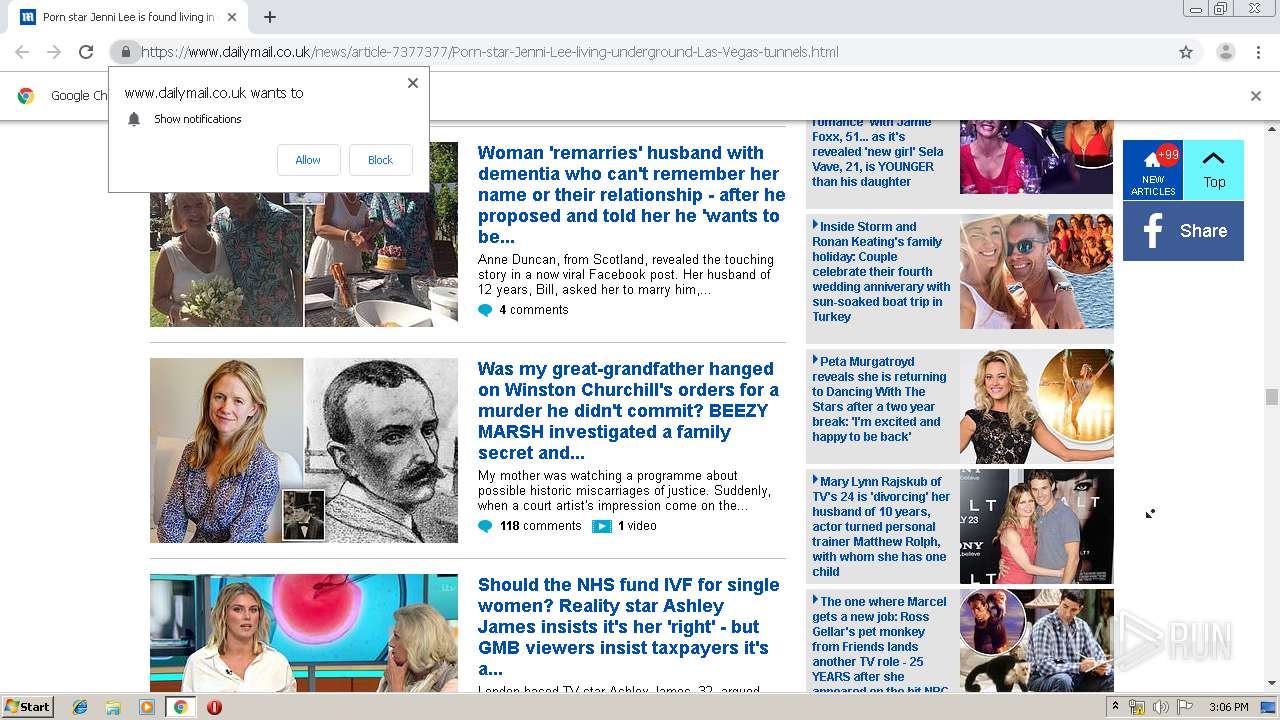This screenshot has height=720, width=1280.
Task: Click the browser forward arrow
Action: coord(54,52)
